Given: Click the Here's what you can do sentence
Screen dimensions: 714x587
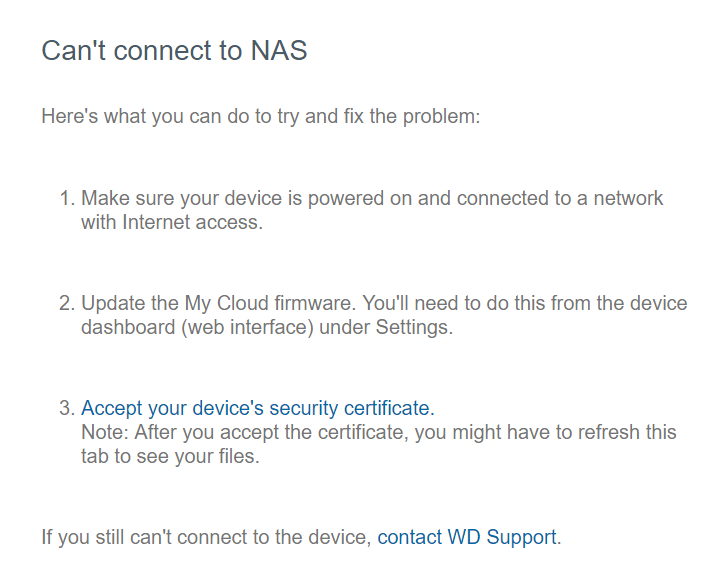Looking at the screenshot, I should 261,116.
